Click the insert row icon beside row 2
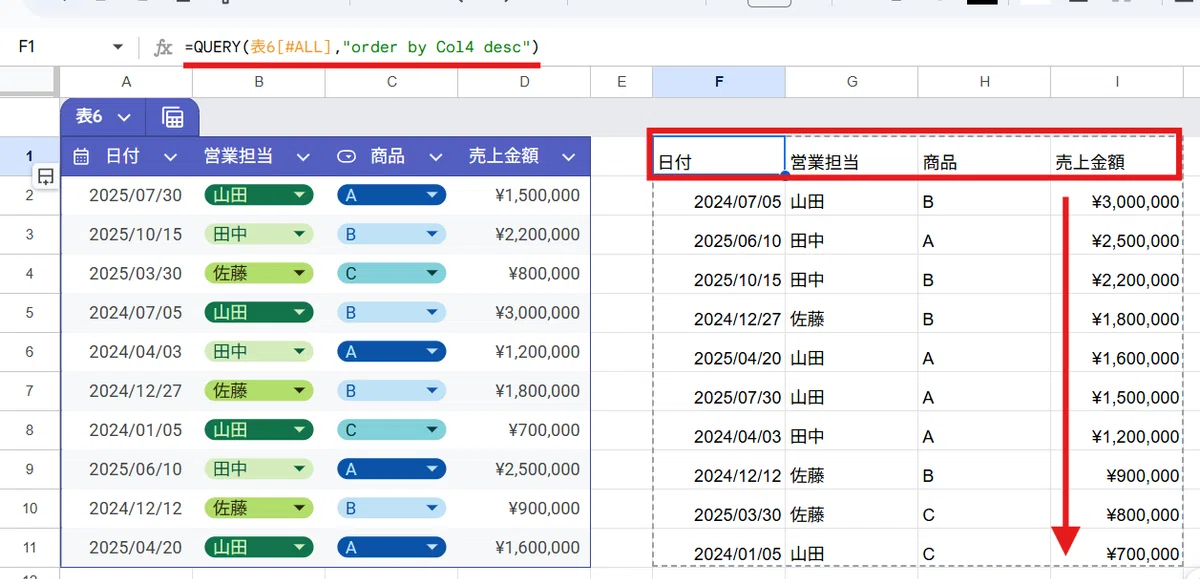 pos(46,177)
